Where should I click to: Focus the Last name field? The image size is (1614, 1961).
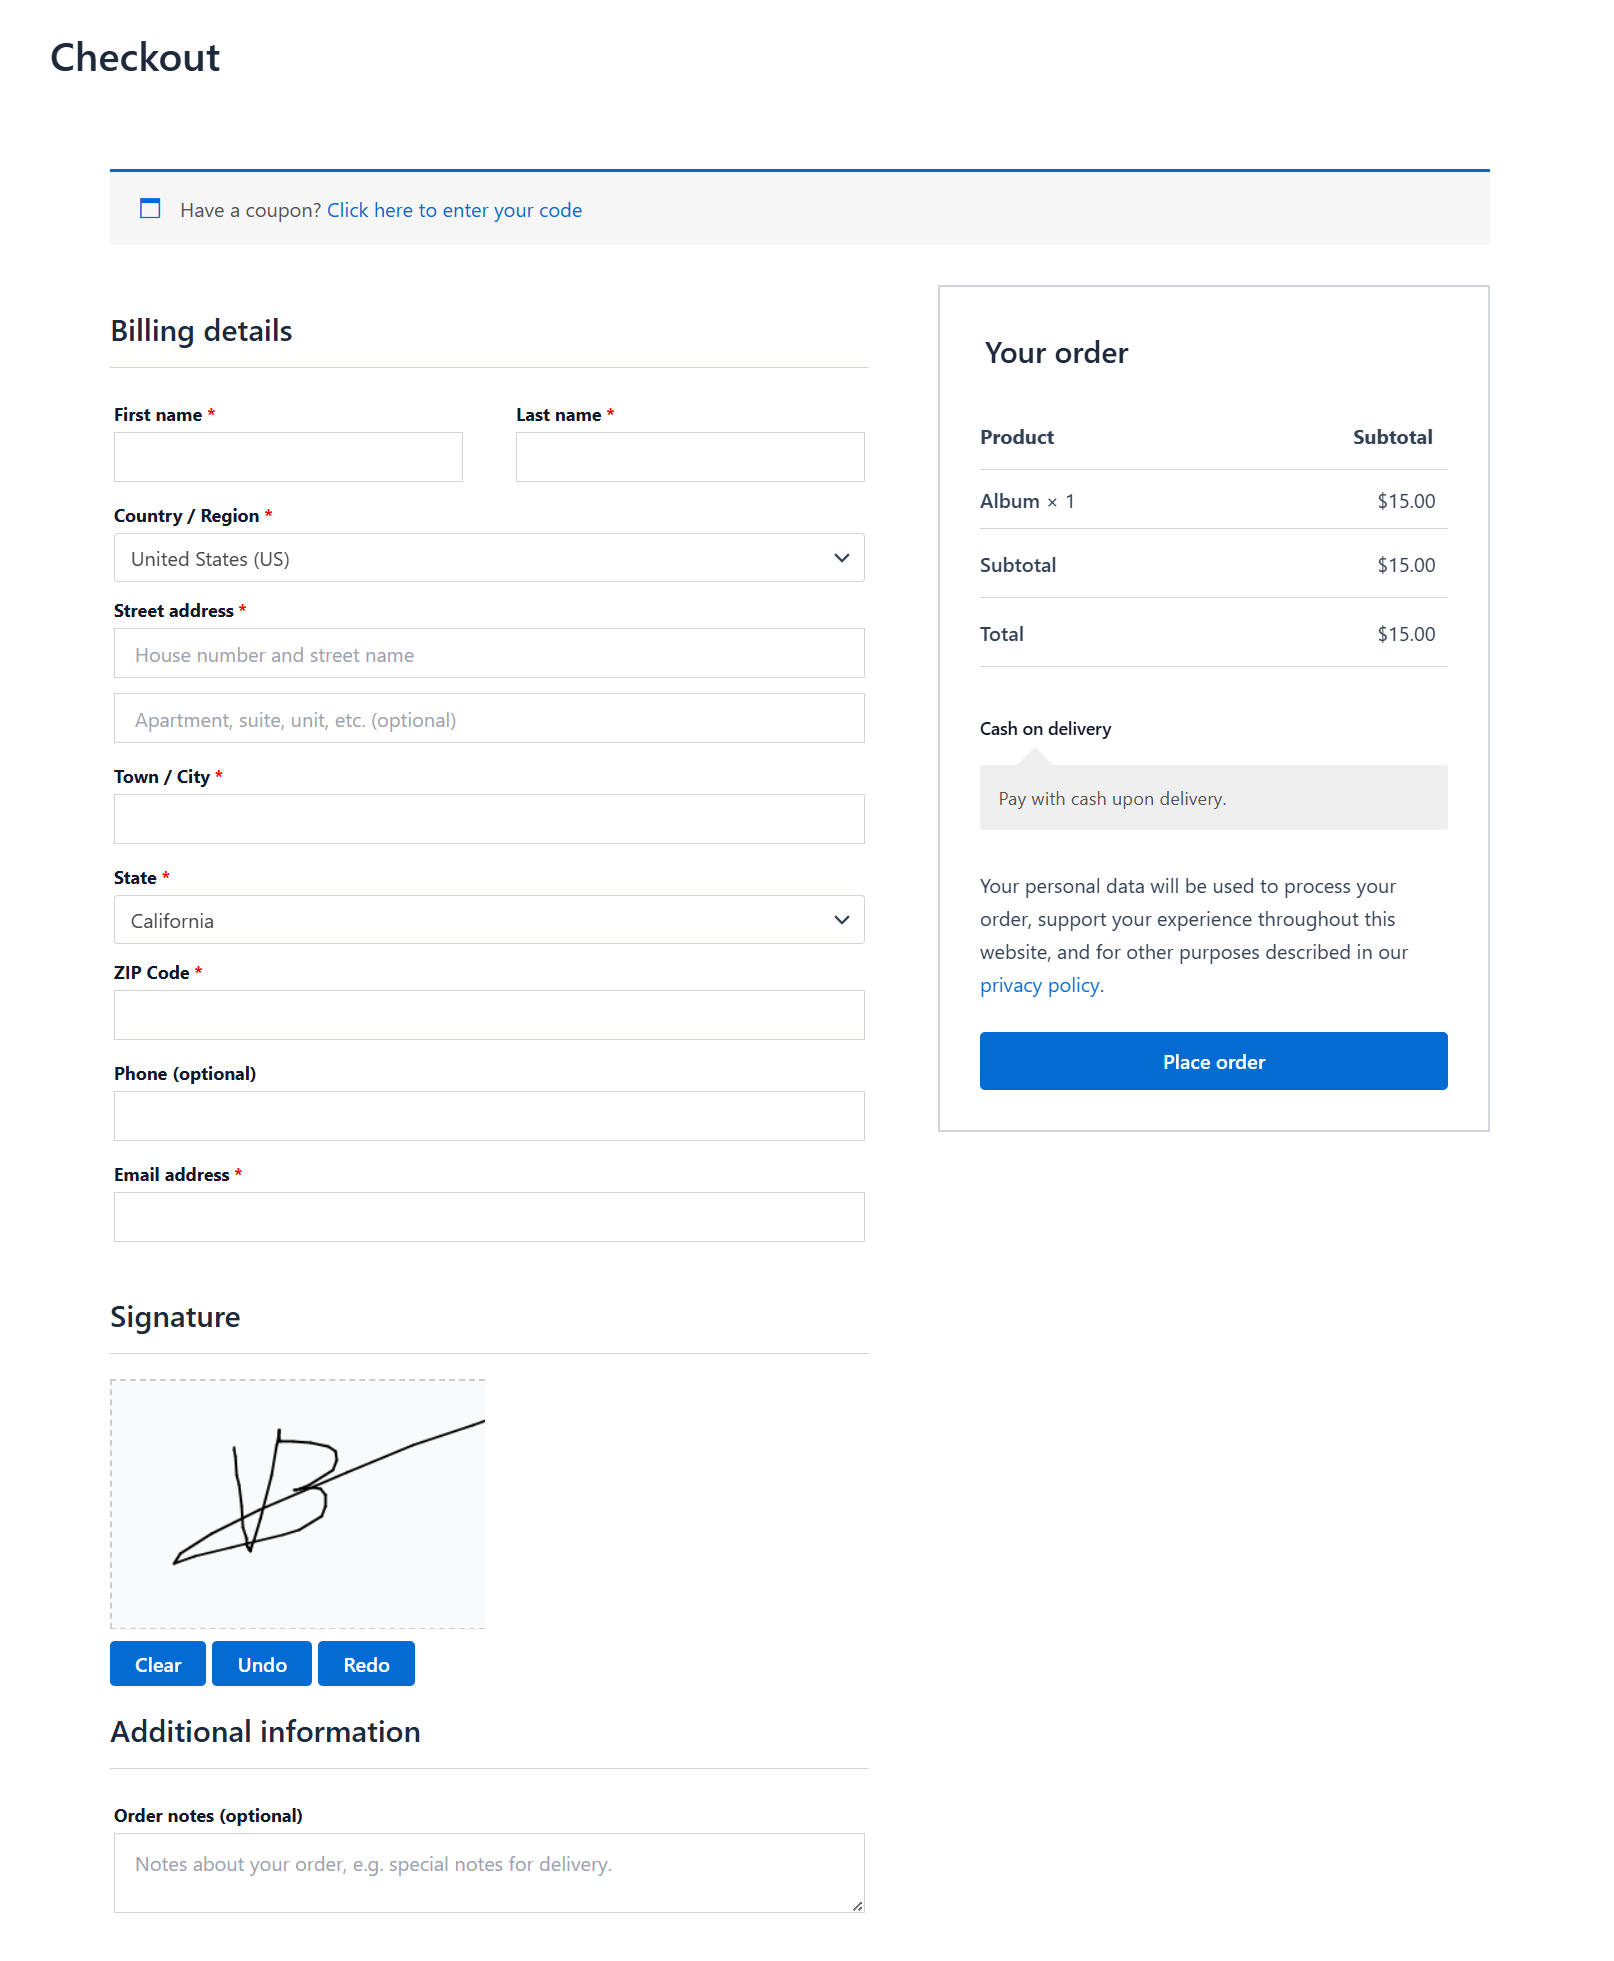690,457
